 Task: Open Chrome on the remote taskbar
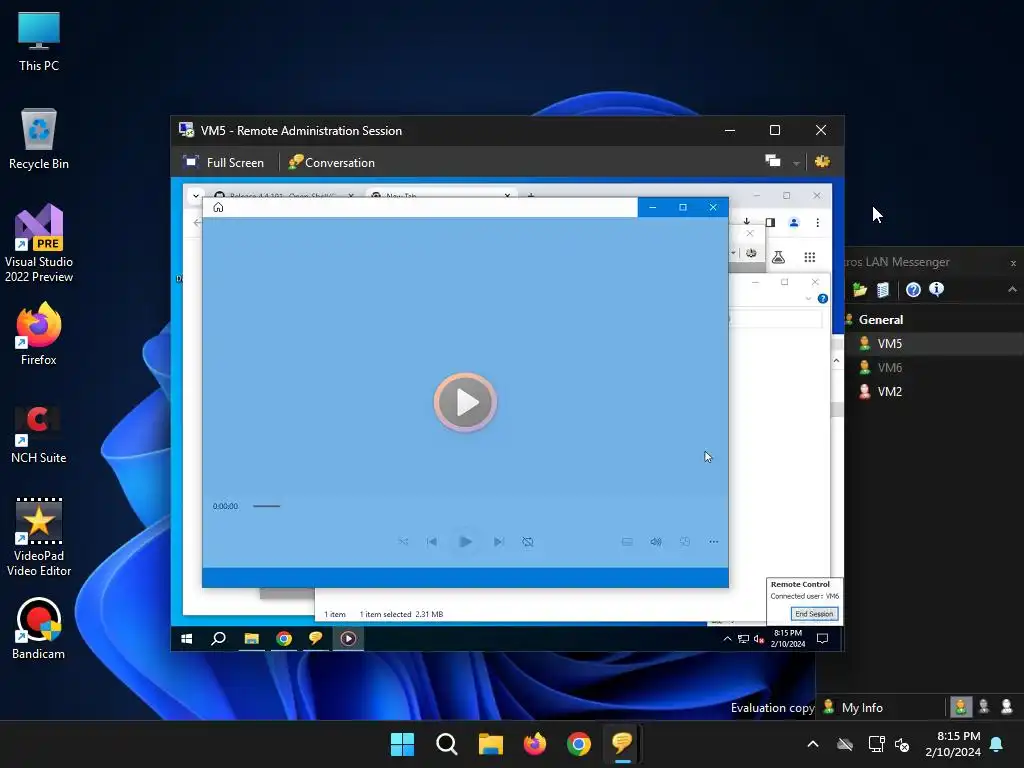click(283, 639)
